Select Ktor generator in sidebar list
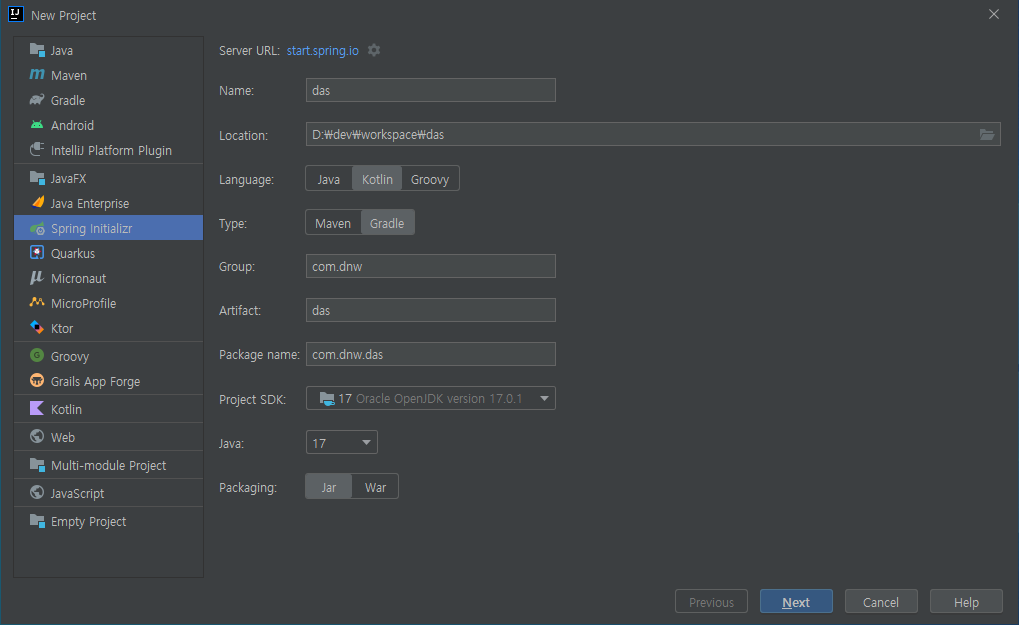The image size is (1019, 625). tap(109, 328)
